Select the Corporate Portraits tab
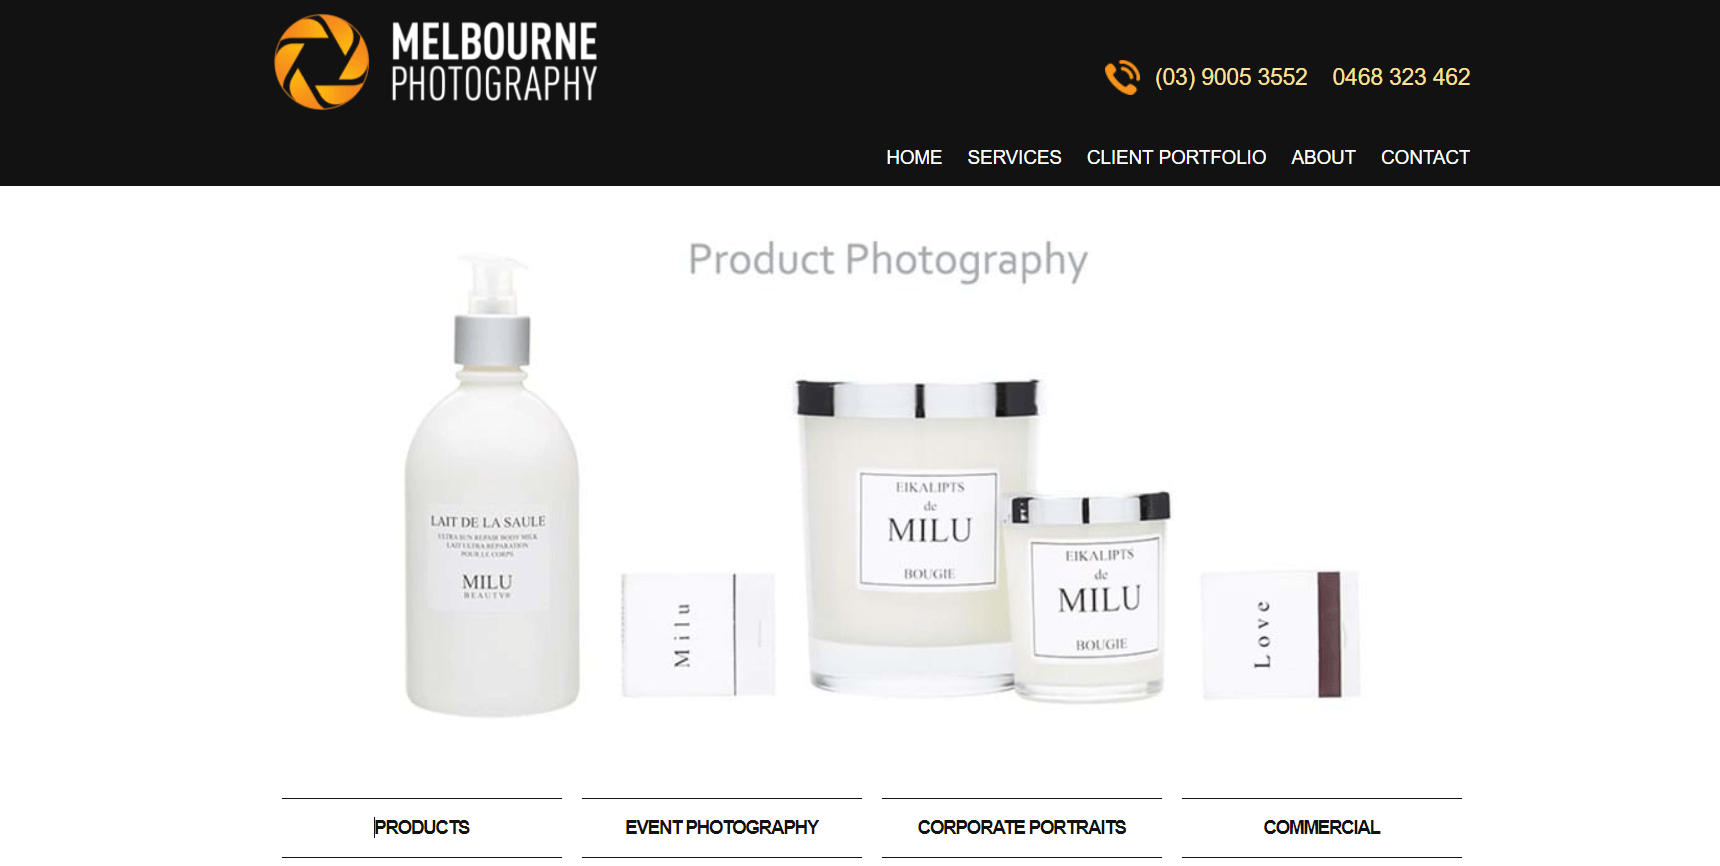The image size is (1720, 866). [x=1022, y=827]
